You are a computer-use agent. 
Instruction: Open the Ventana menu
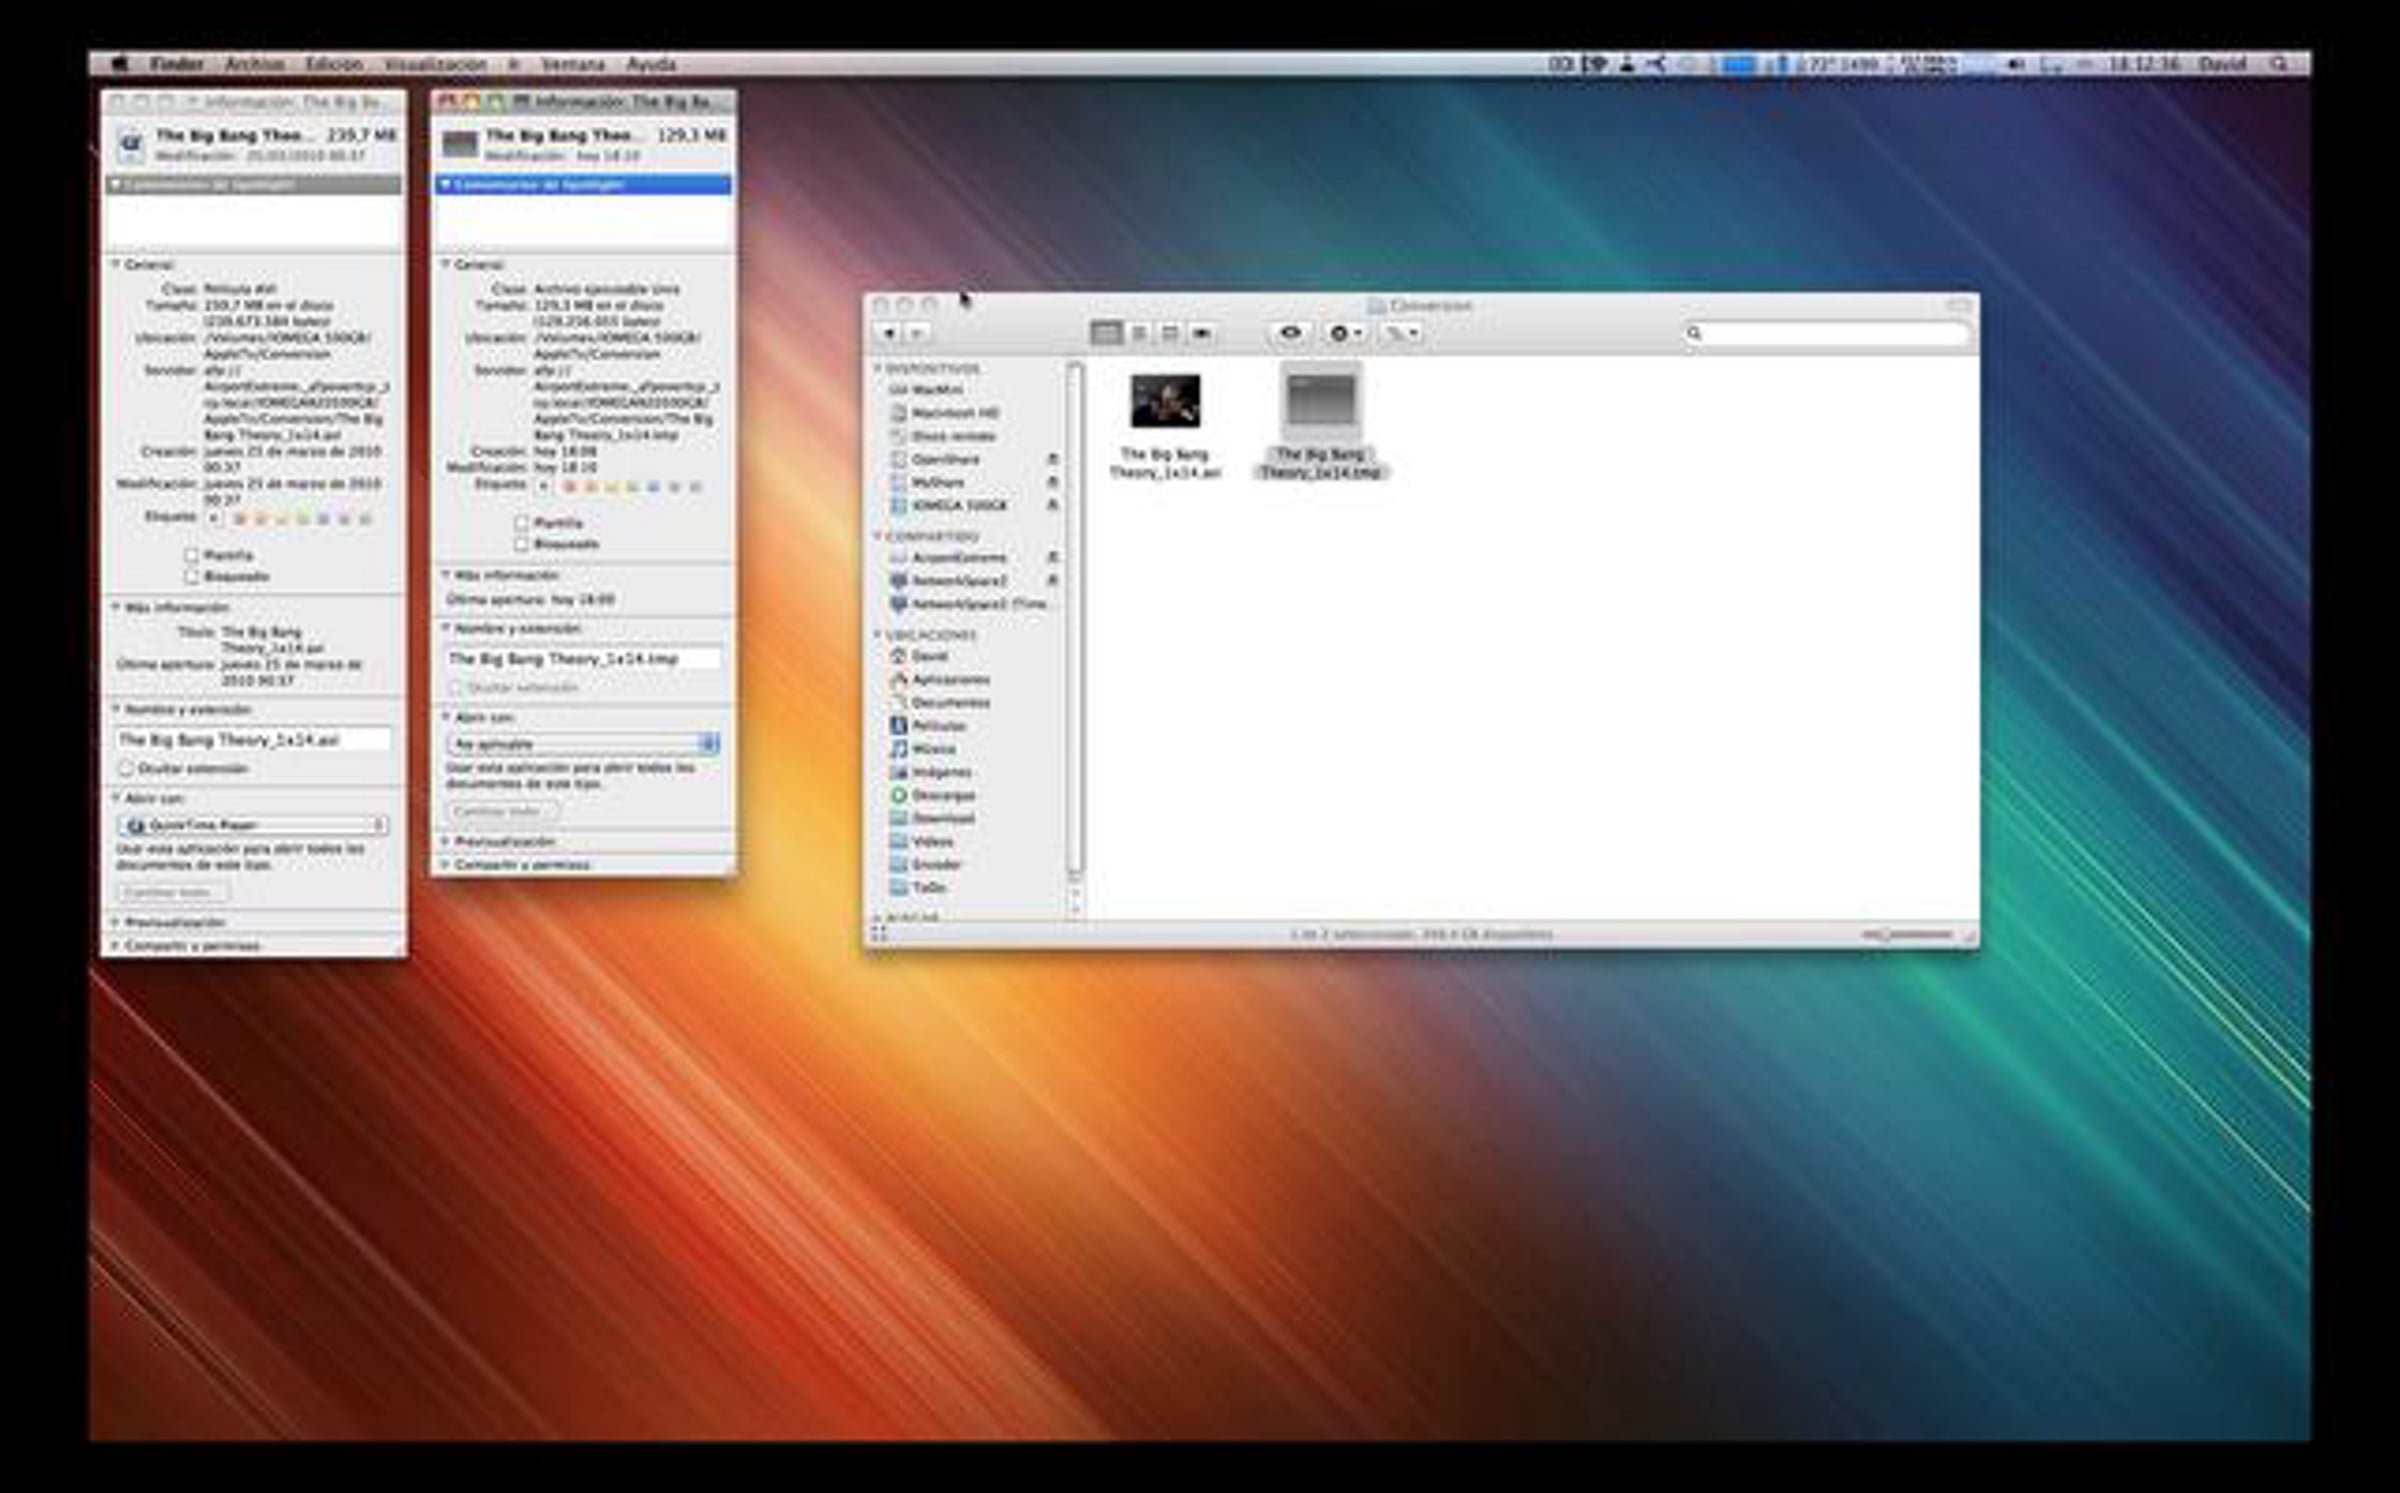(572, 64)
